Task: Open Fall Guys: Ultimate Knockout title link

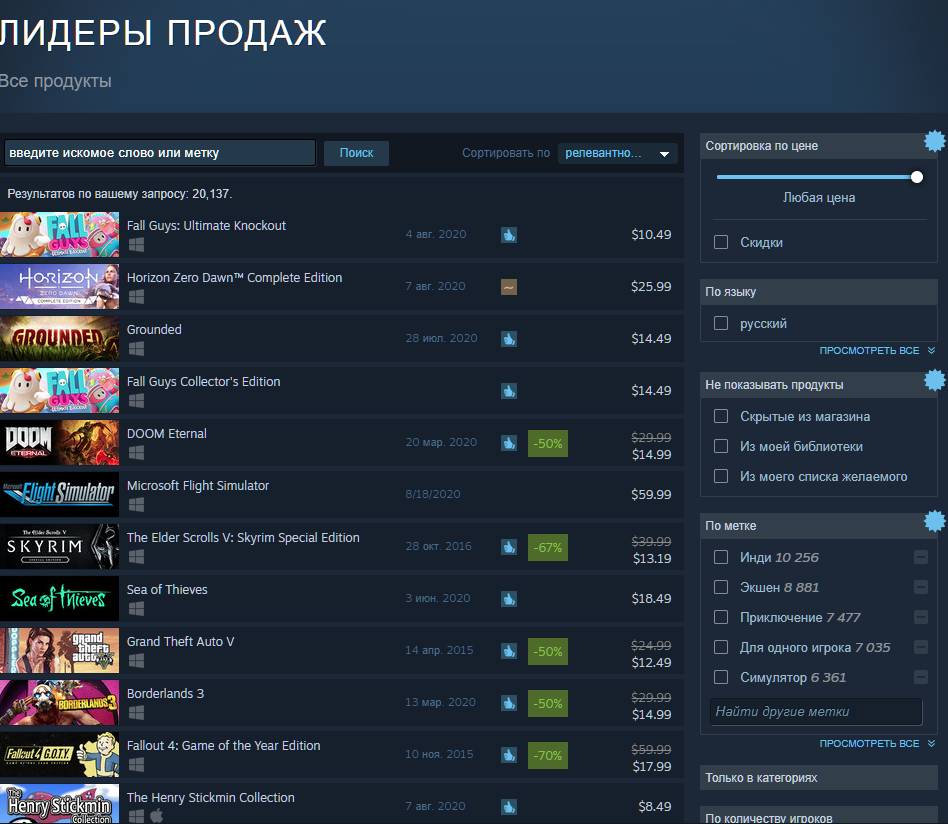Action: 206,225
